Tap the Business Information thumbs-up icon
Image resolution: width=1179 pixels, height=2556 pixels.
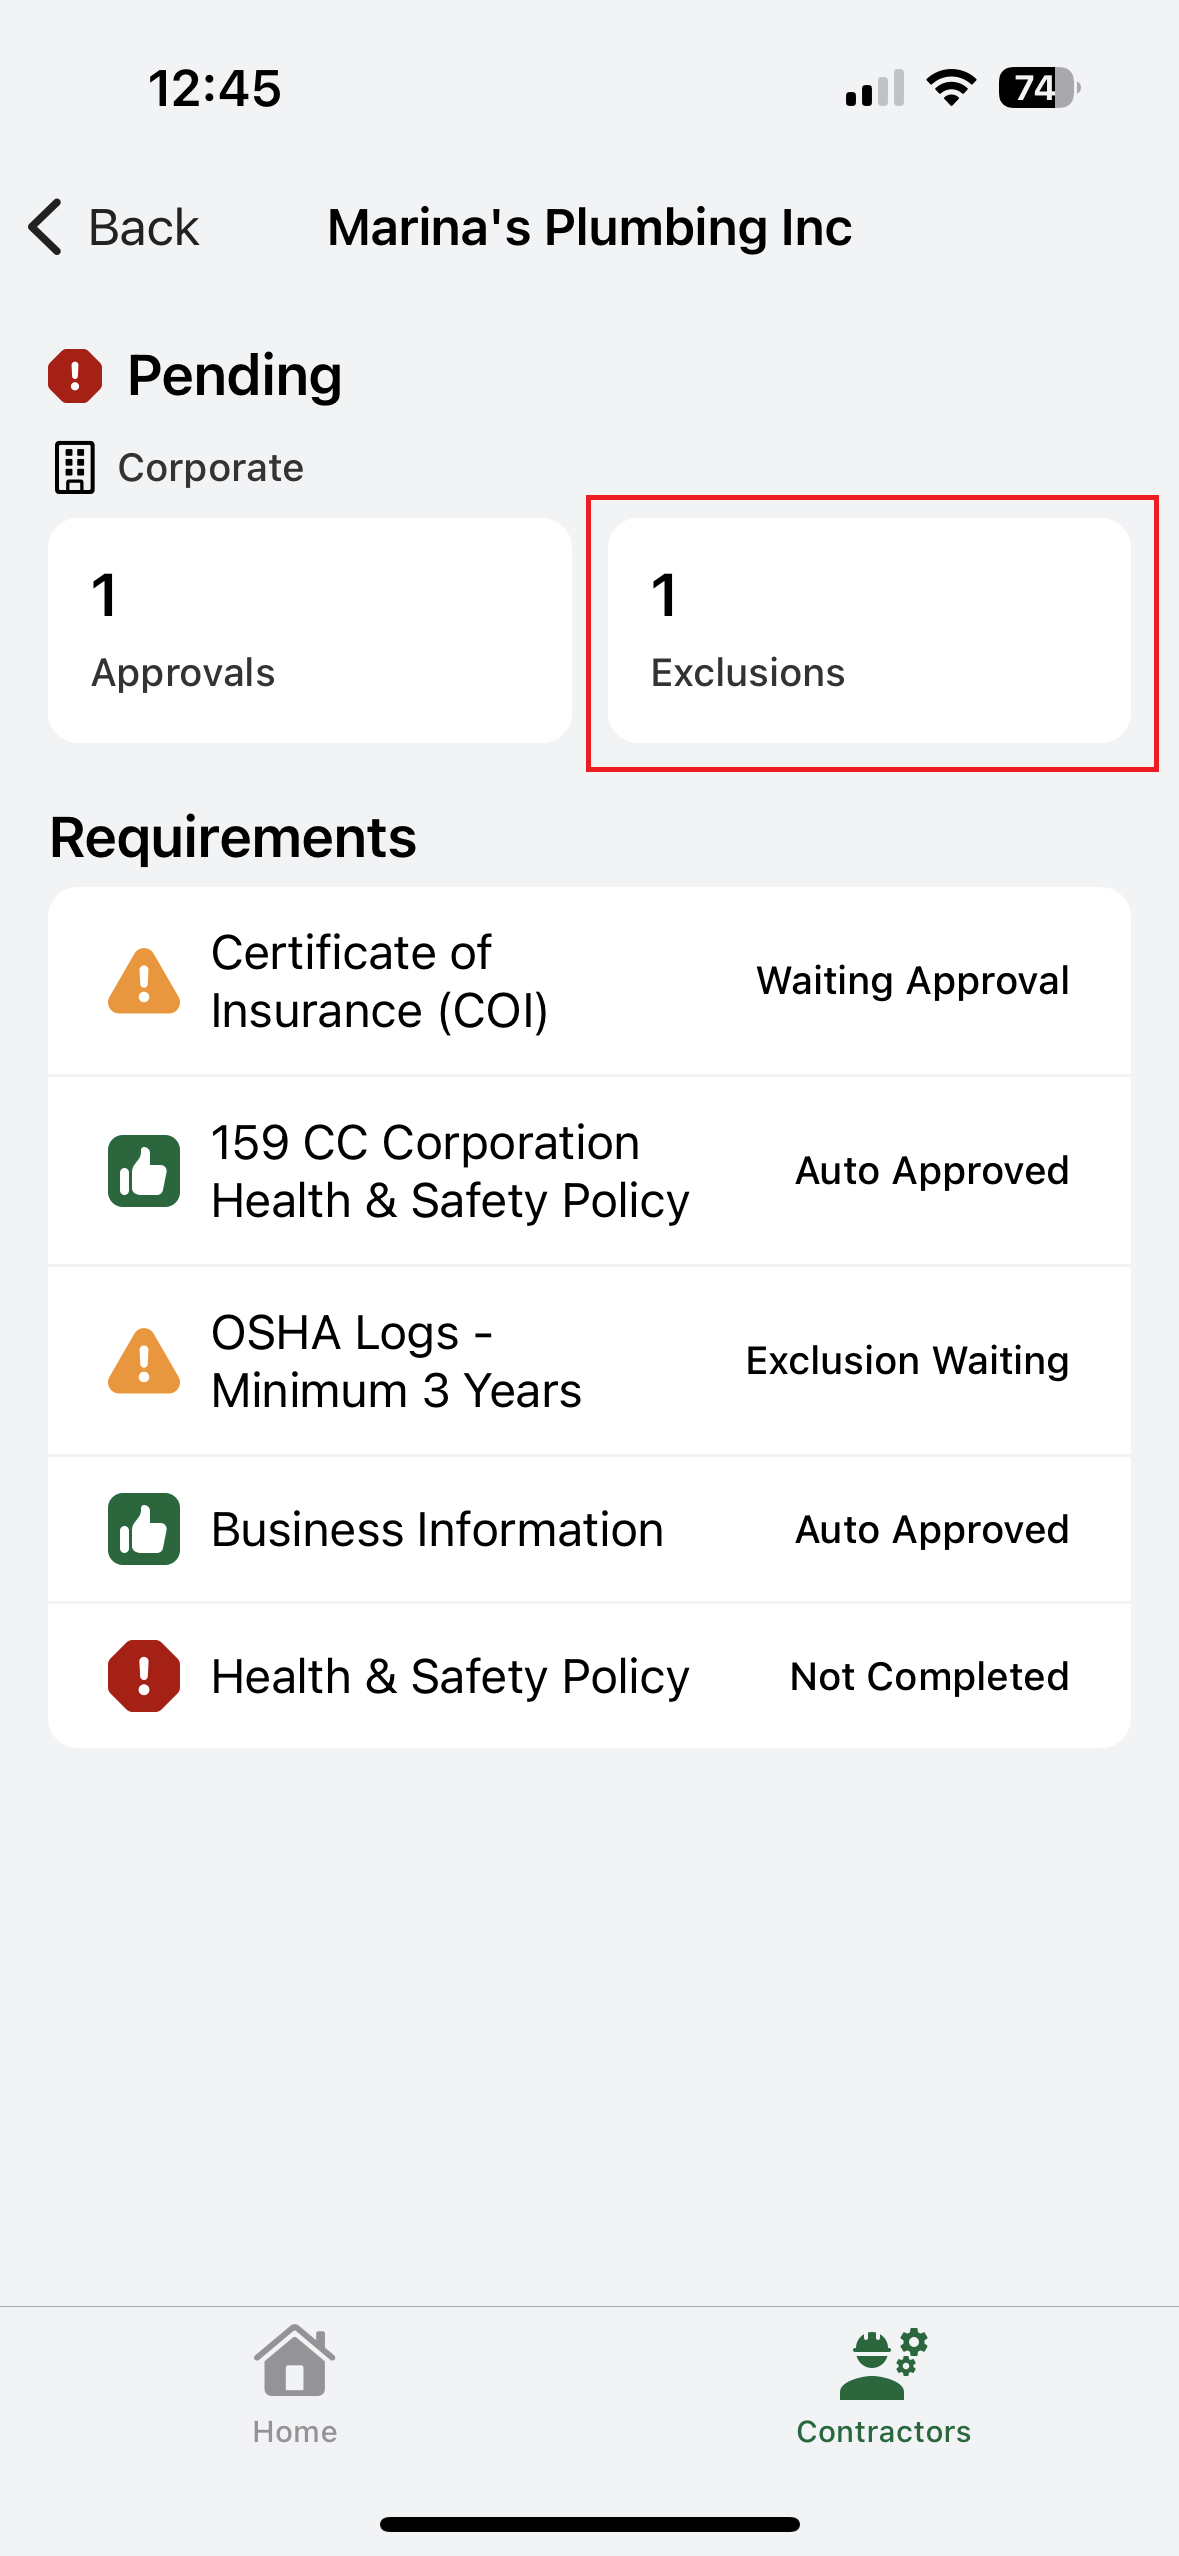(144, 1529)
